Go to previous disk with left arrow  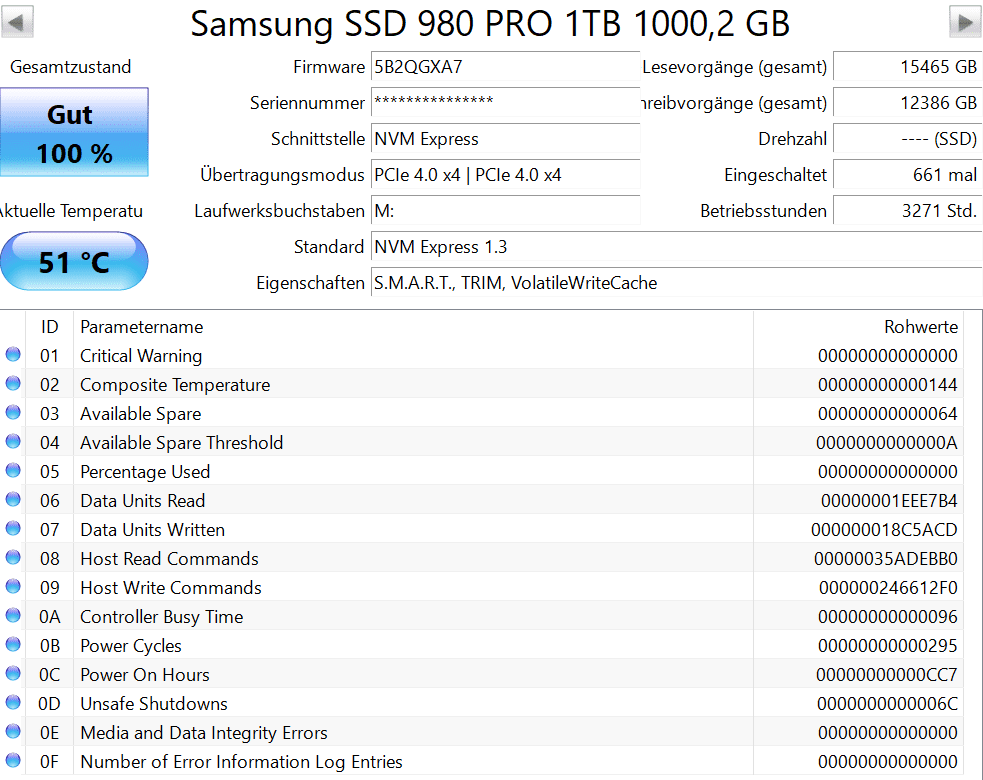click(17, 22)
